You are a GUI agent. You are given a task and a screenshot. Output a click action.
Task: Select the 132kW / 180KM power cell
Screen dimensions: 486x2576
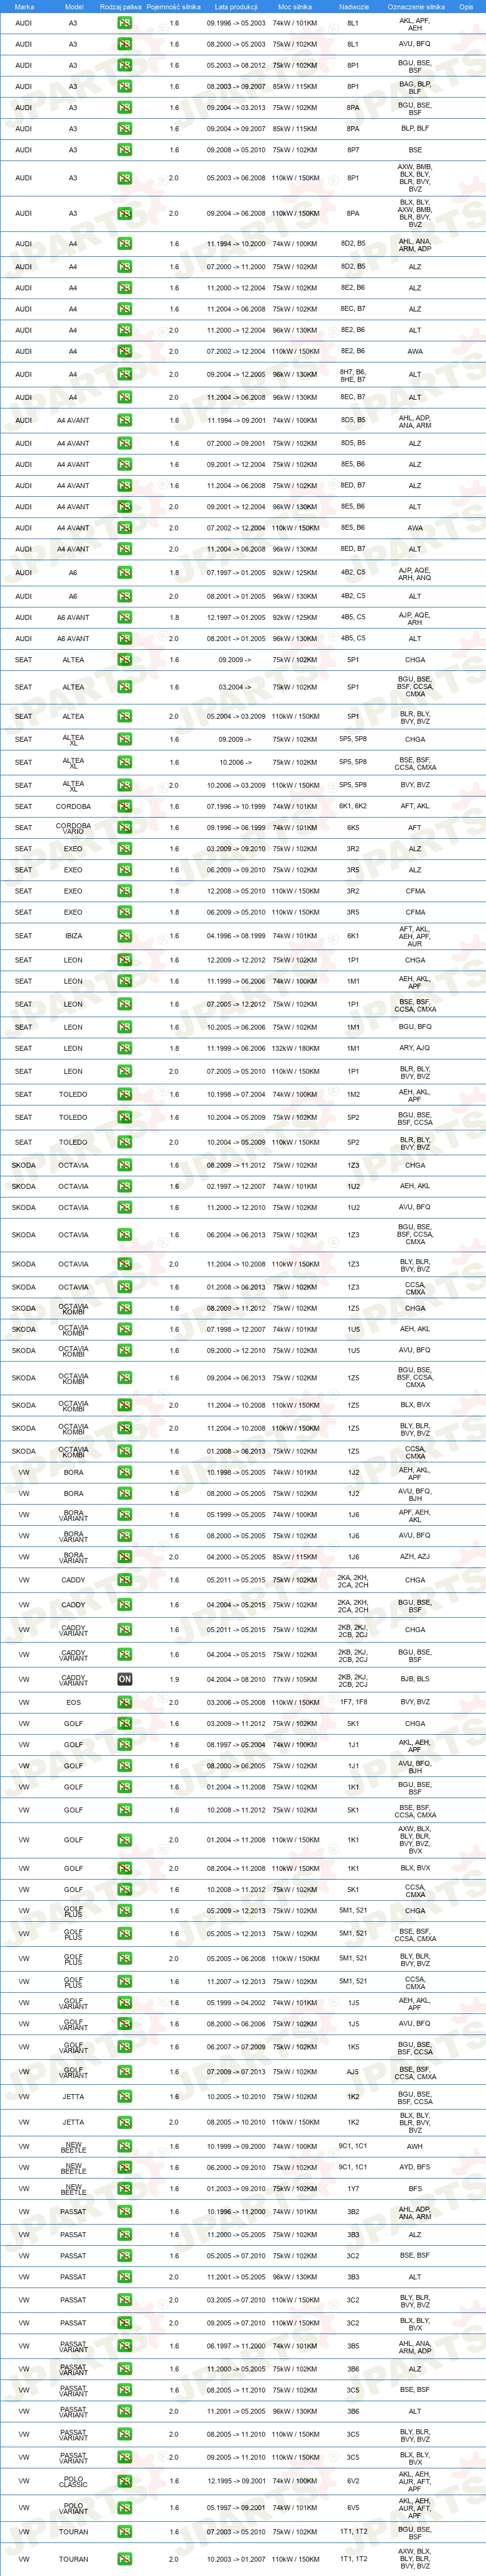click(x=295, y=1048)
